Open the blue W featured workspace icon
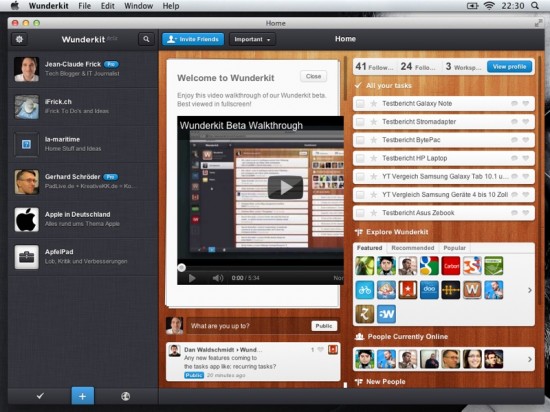 pos(387,314)
